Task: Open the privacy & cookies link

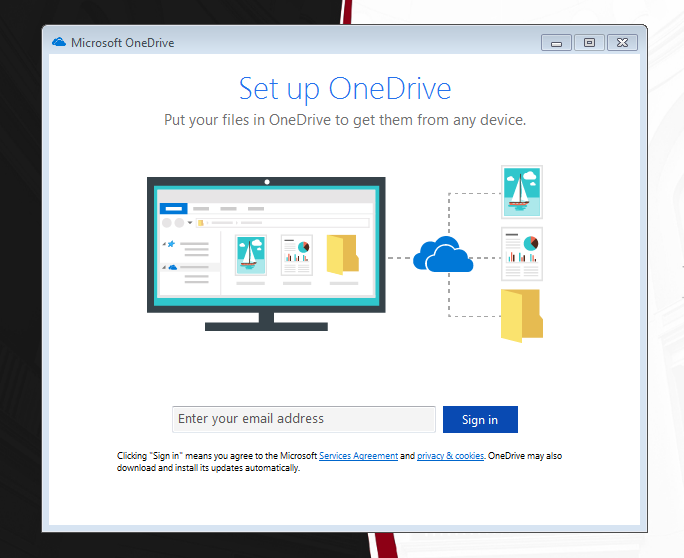Action: [450, 455]
